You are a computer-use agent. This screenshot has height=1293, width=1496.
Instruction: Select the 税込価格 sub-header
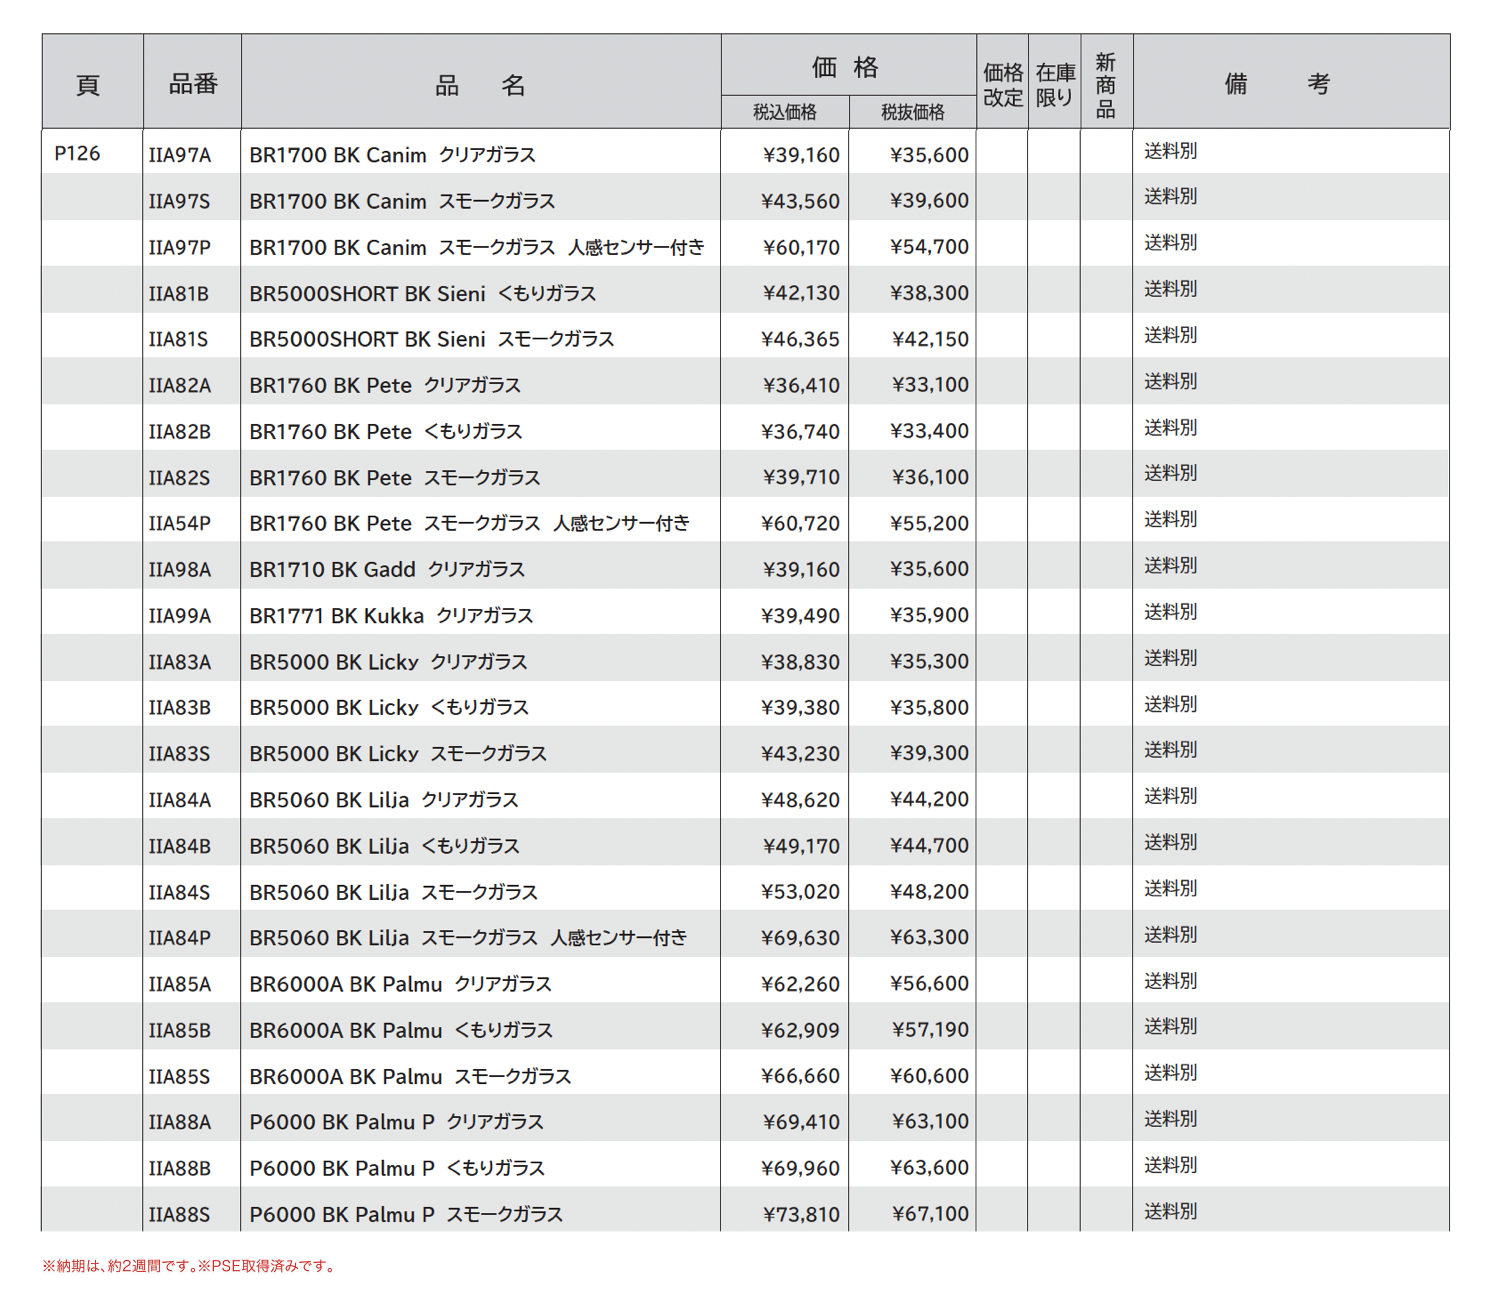[x=784, y=112]
